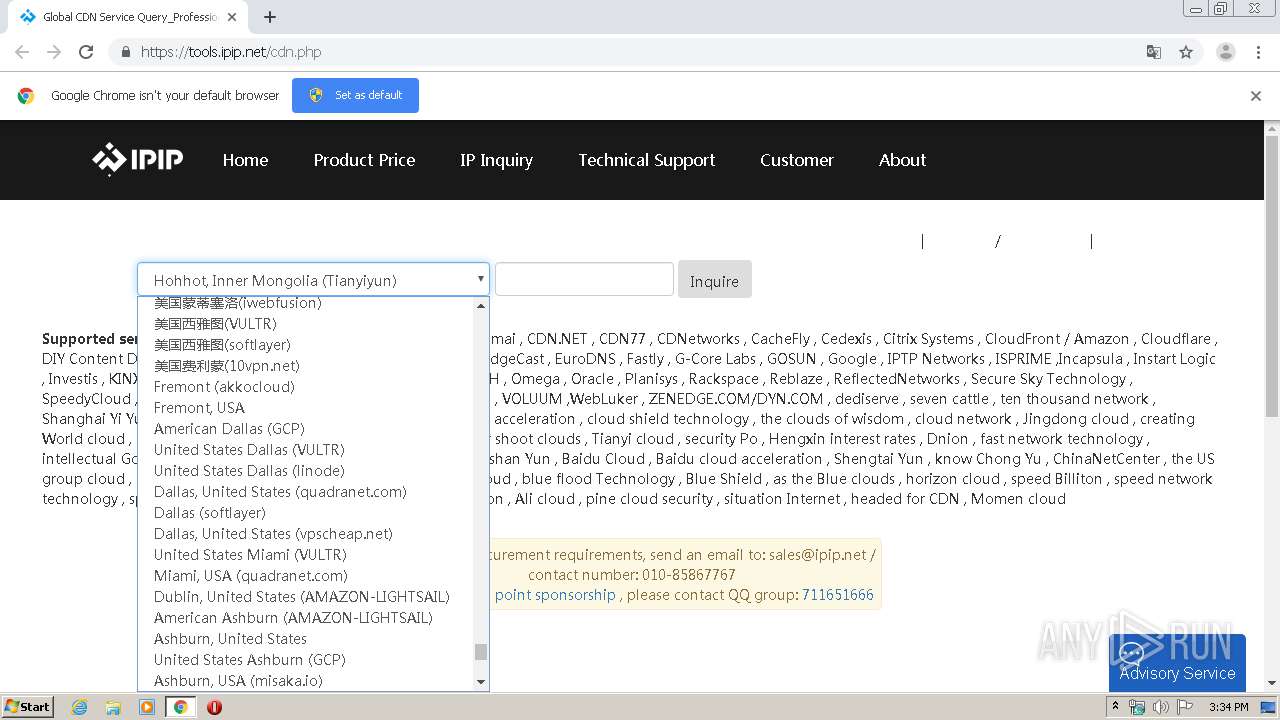Select Miami, USA (quadranet.com) option
The image size is (1280, 720).
[306, 576]
